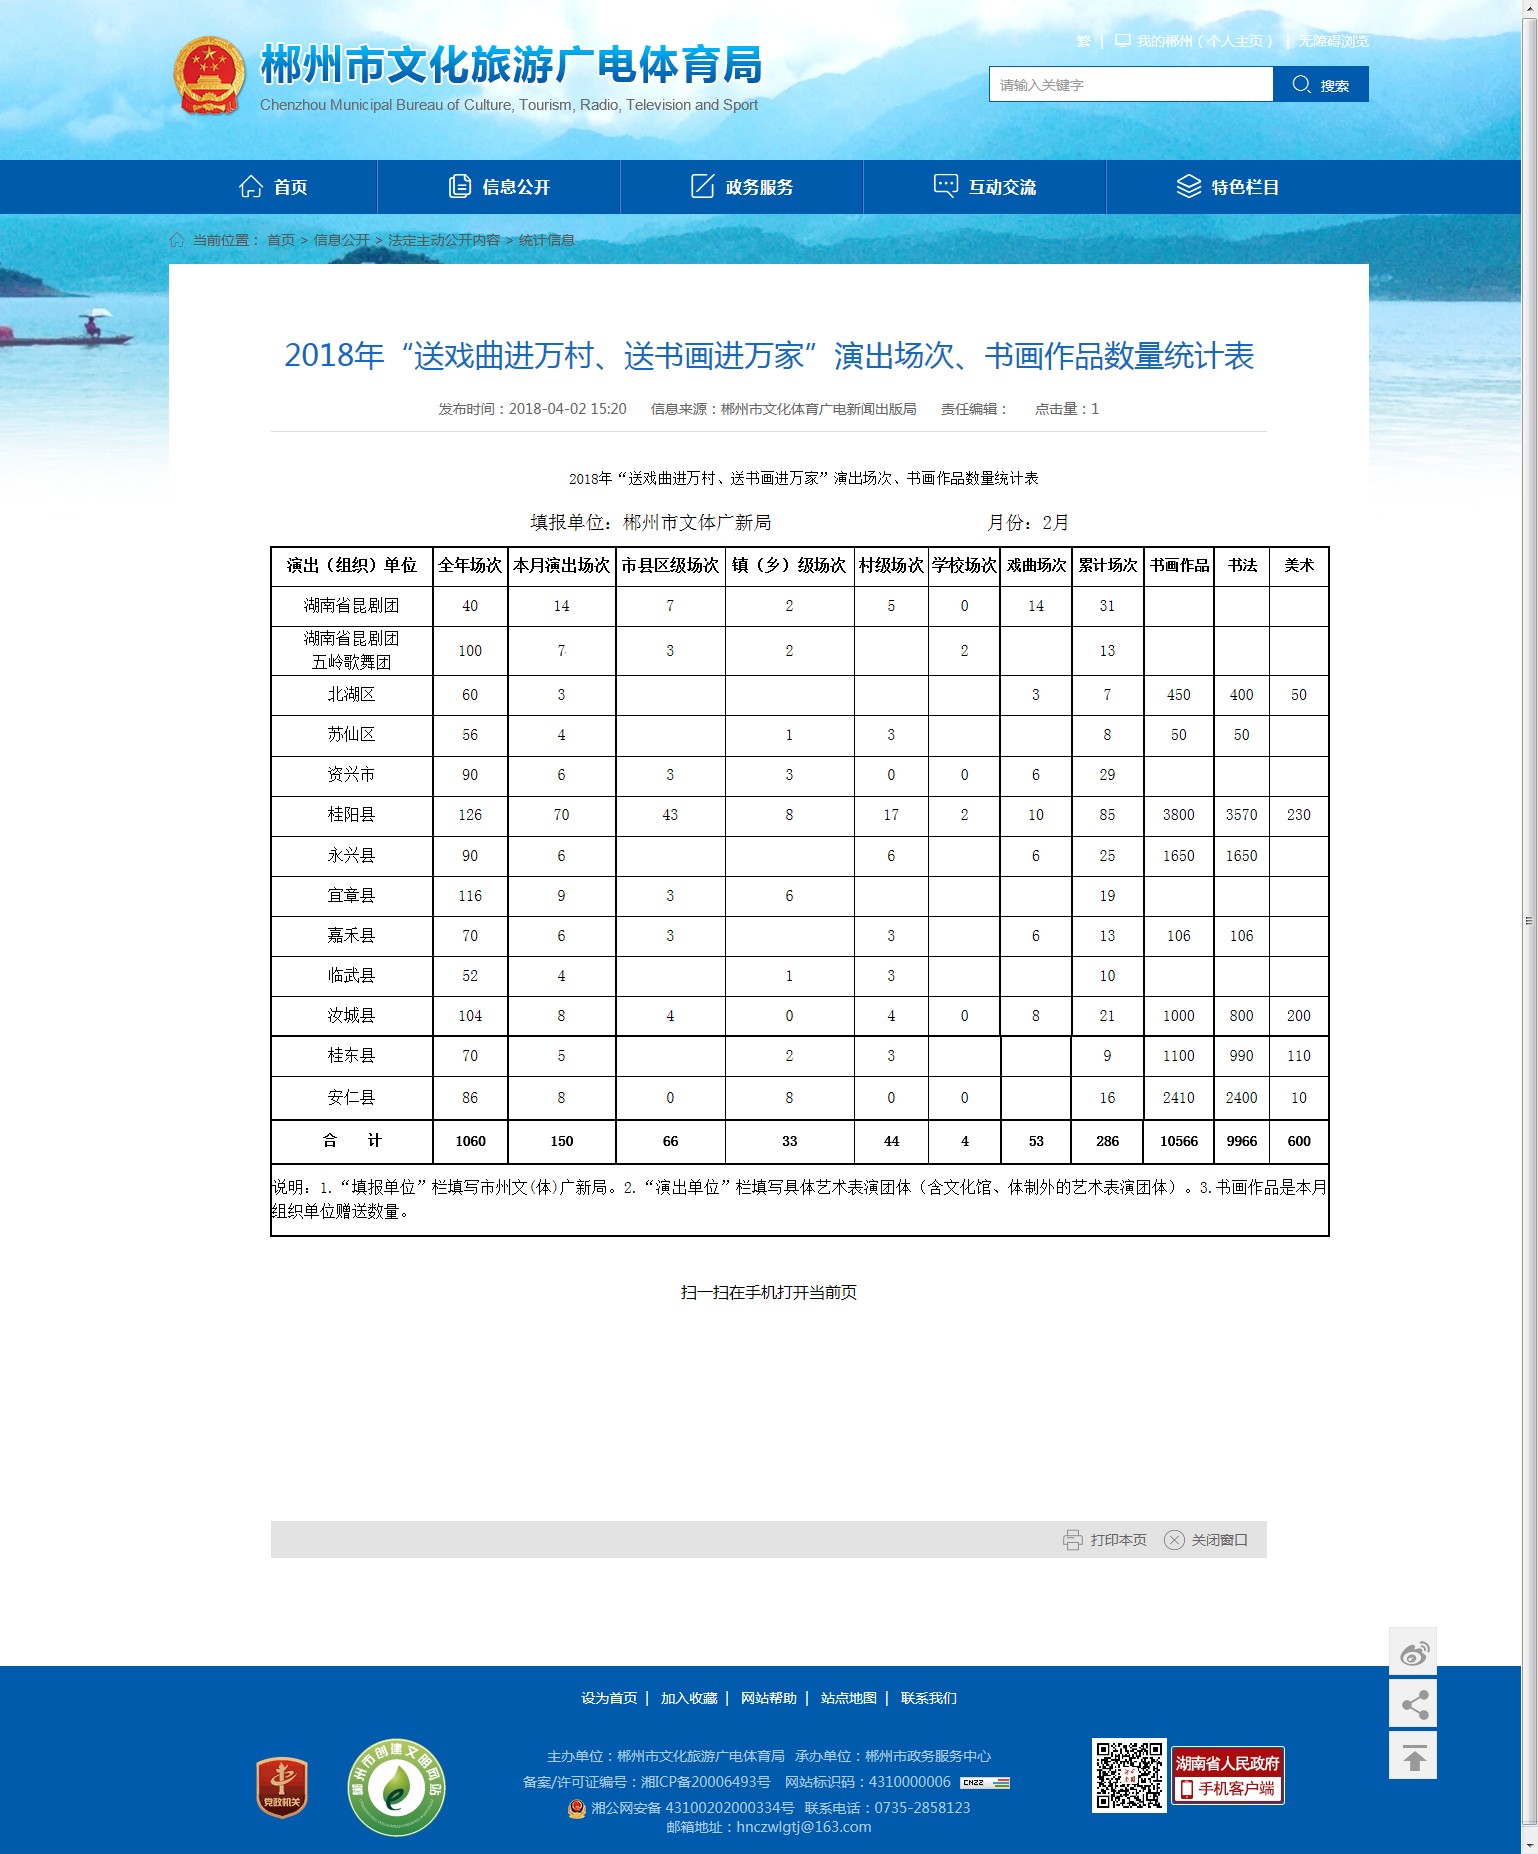
Task: Click the close window X icon
Action: point(1174,1540)
